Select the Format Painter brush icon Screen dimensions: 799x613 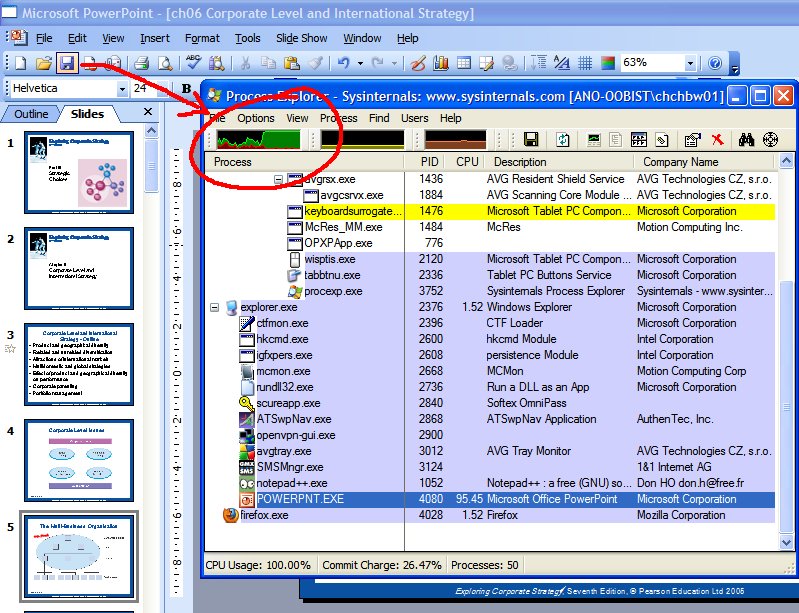tap(315, 63)
